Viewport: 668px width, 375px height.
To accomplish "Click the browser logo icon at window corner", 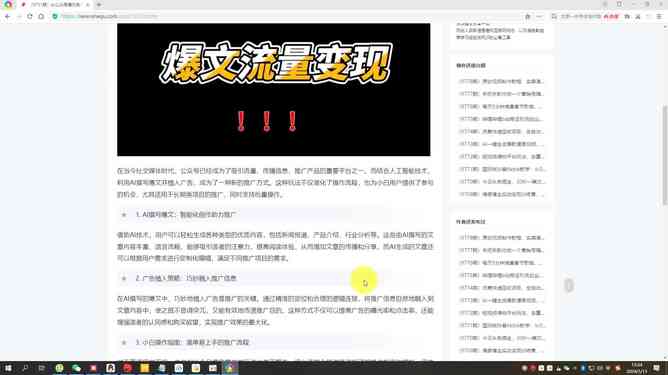I will [8, 4].
